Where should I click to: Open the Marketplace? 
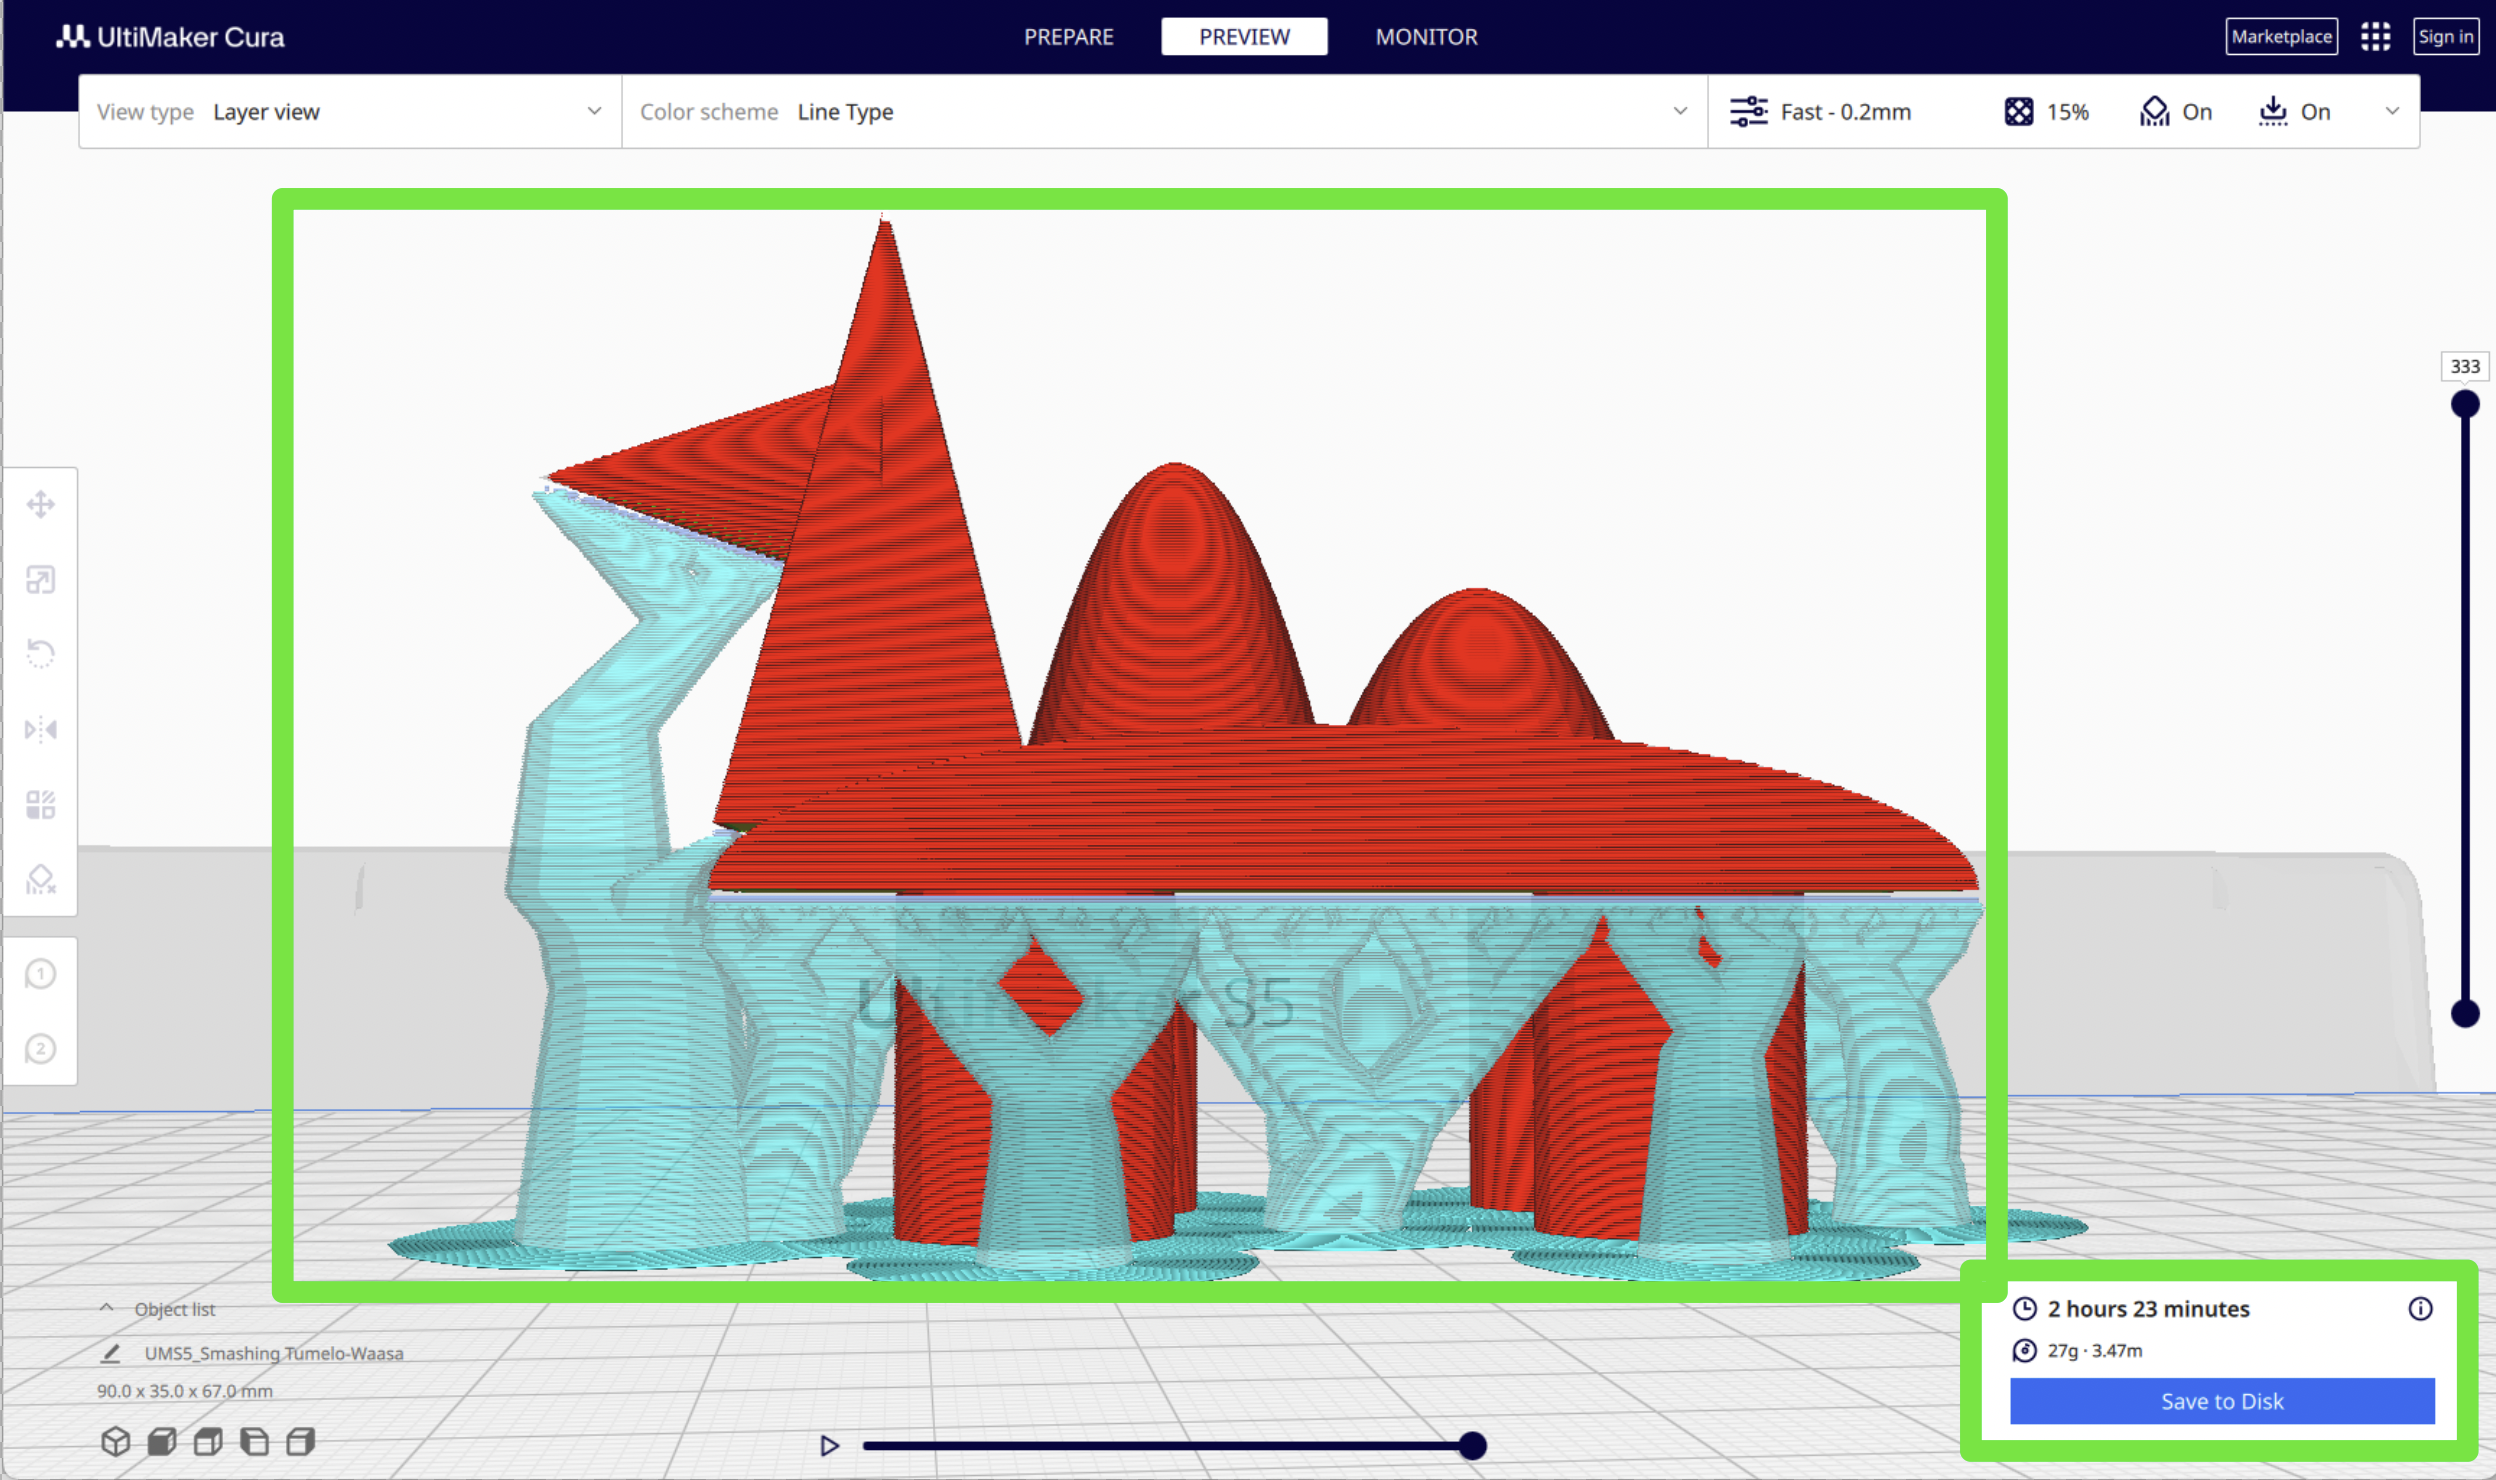click(x=2281, y=37)
